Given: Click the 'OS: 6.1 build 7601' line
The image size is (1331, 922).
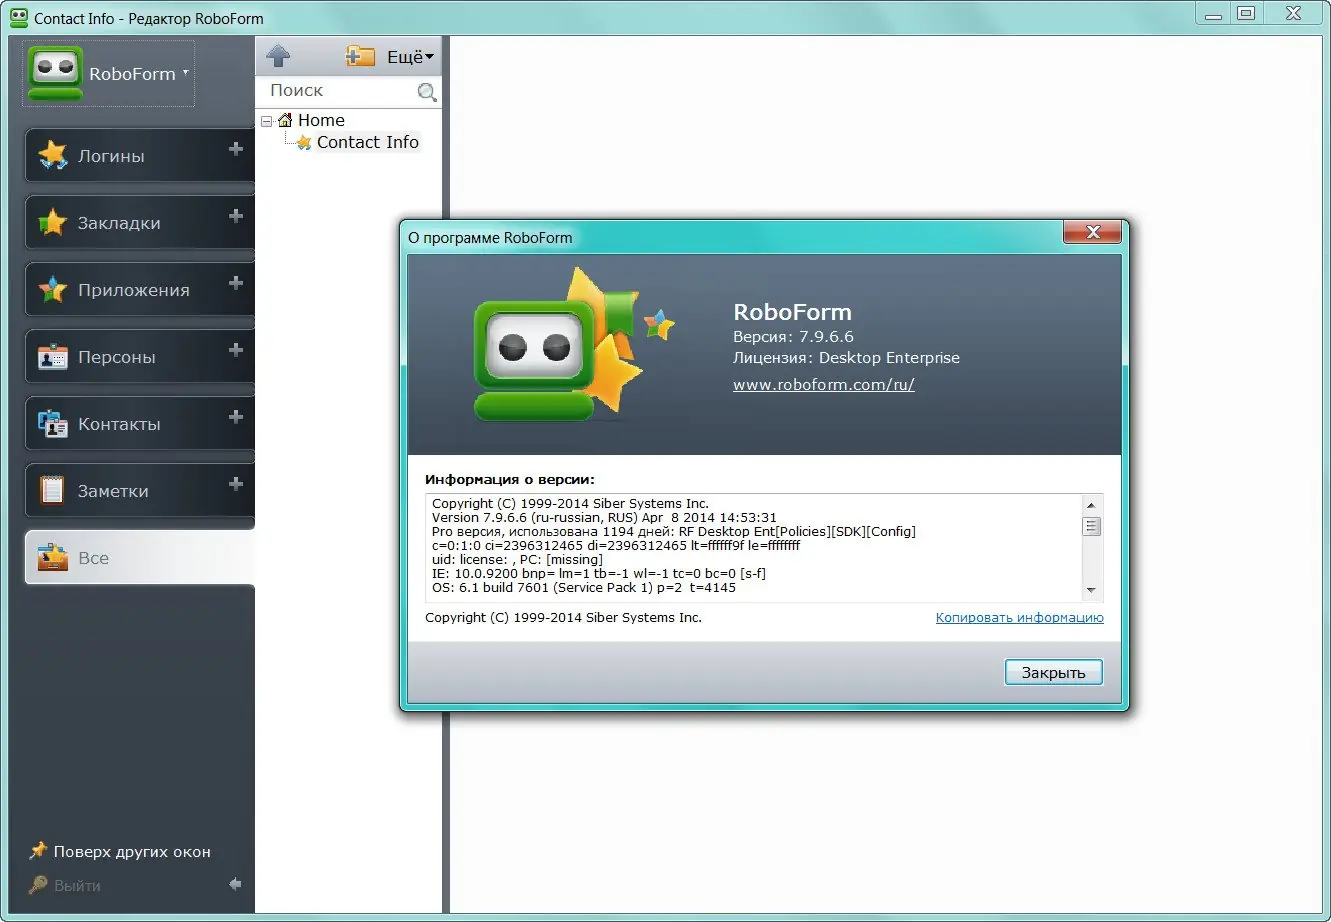Looking at the screenshot, I should (x=584, y=588).
